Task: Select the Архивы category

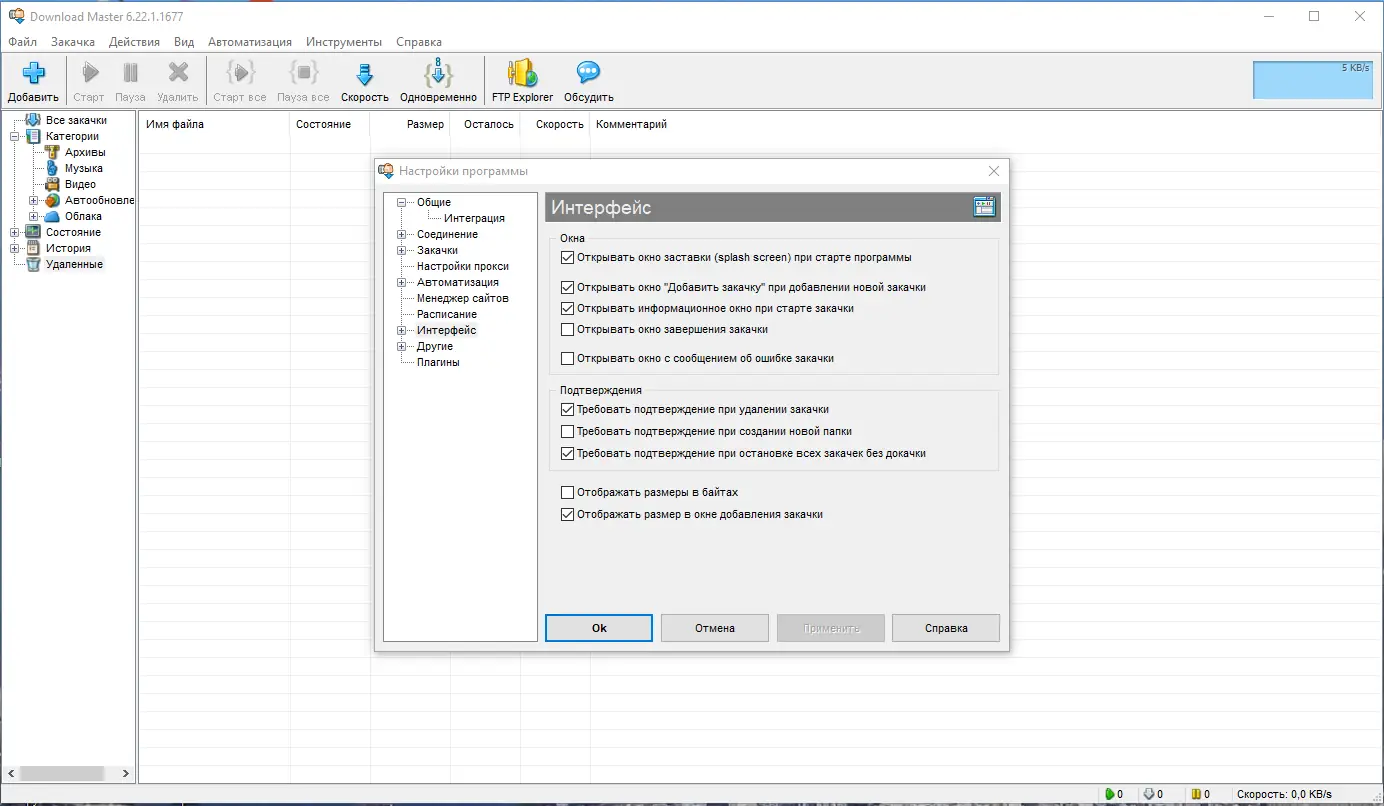Action: (85, 152)
